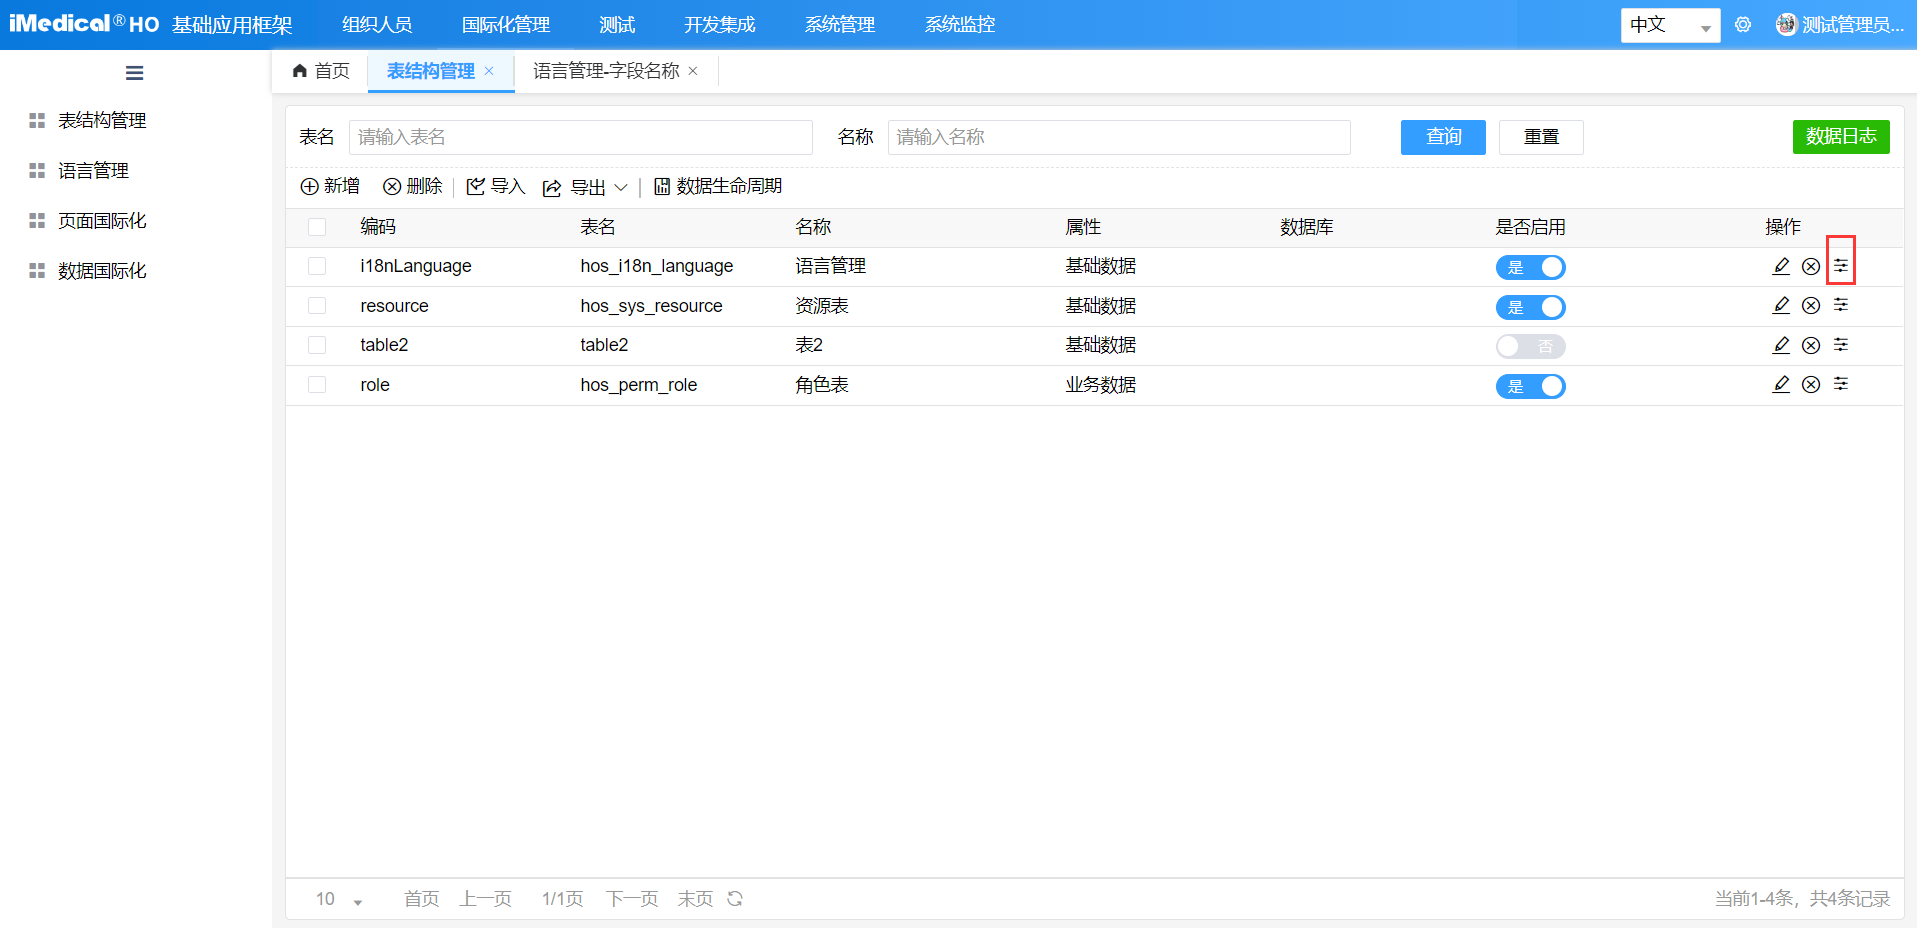Image resolution: width=1917 pixels, height=928 pixels.
Task: Enable the table2 row switch
Action: (x=1530, y=346)
